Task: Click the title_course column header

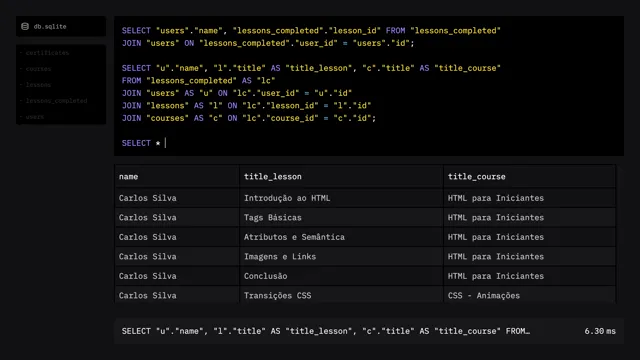Action: (529, 177)
